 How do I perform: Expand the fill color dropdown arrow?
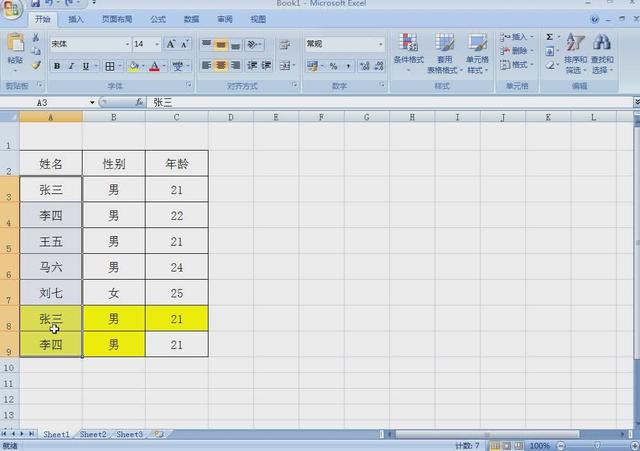[143, 66]
